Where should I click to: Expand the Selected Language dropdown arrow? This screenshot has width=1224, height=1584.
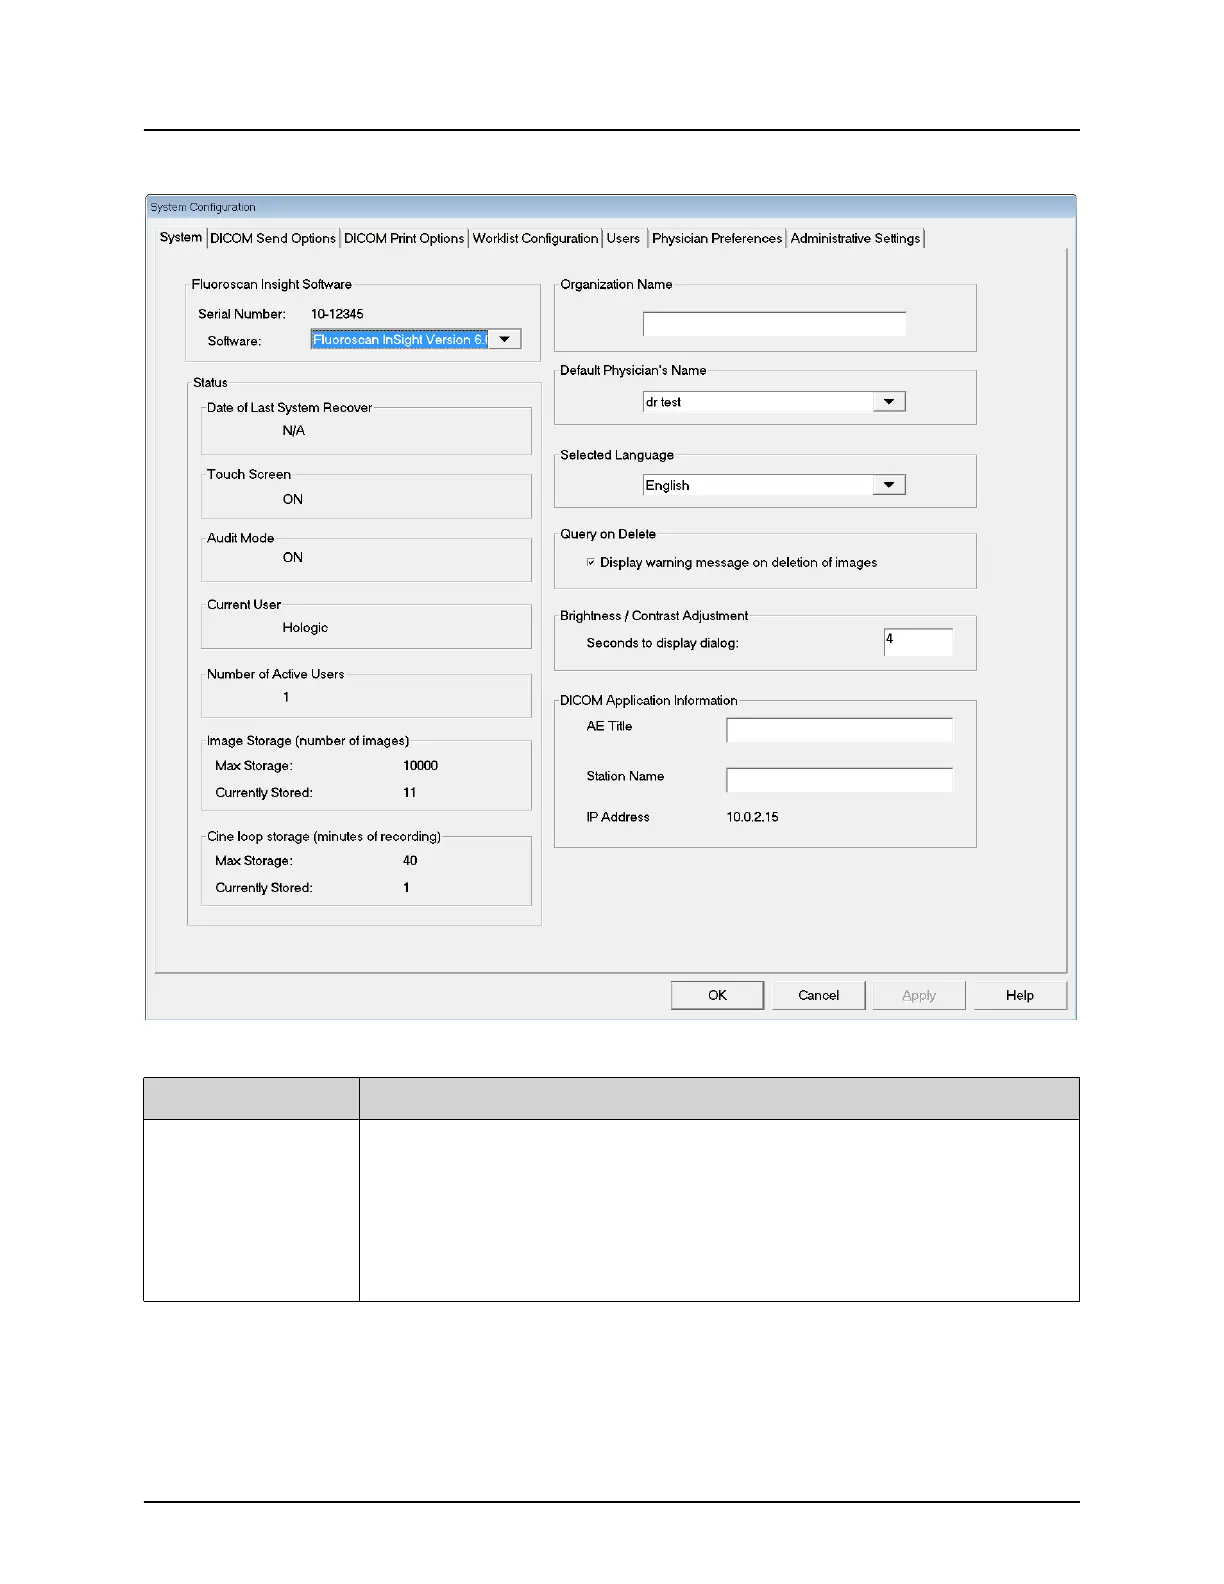point(889,484)
